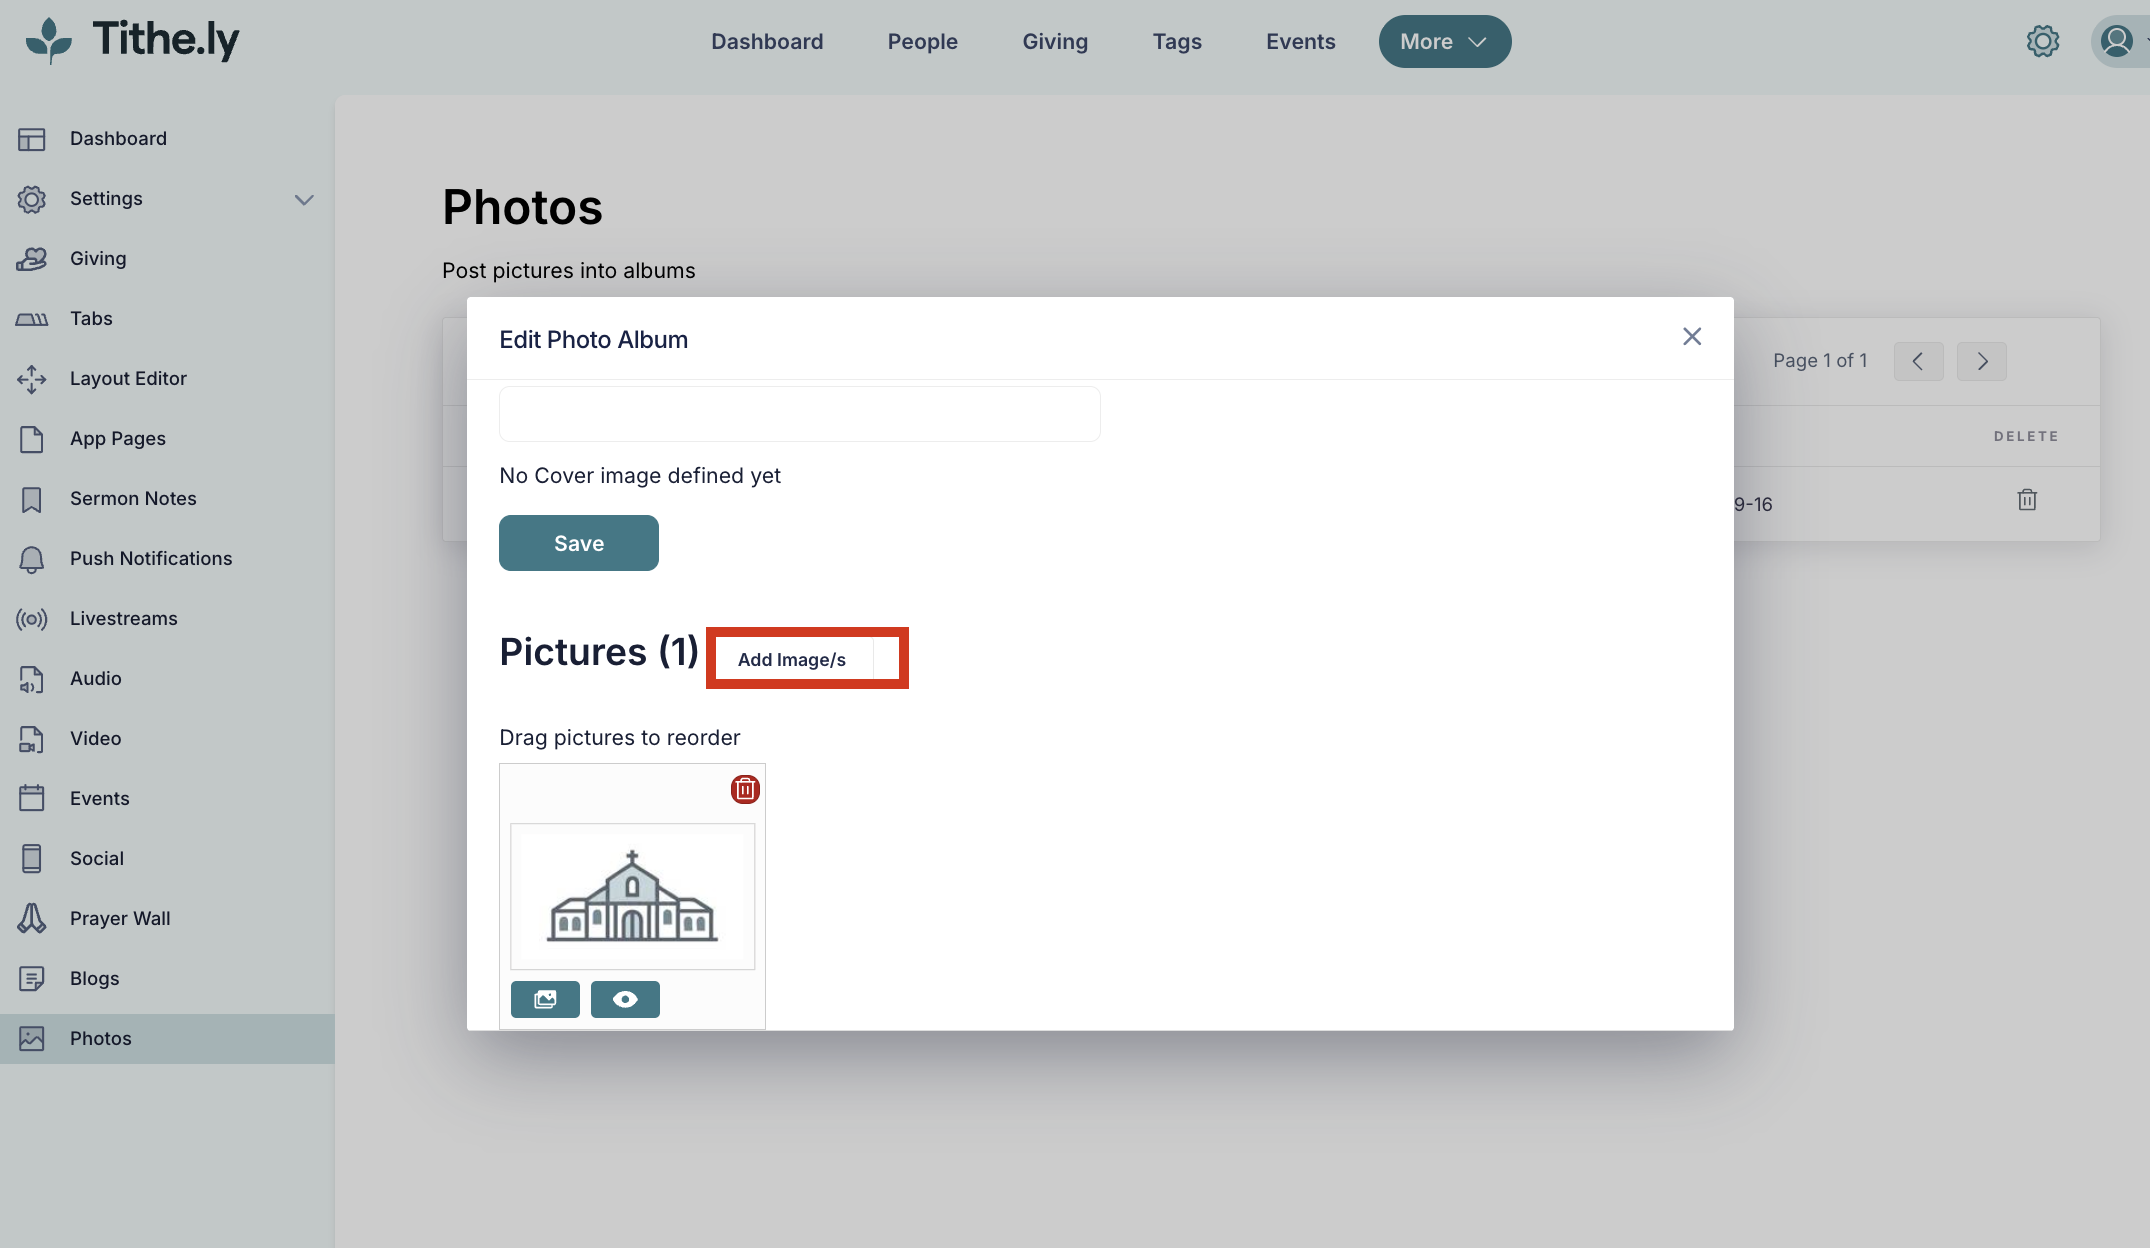Click the Add Image/s button
The width and height of the screenshot is (2150, 1248).
[792, 659]
